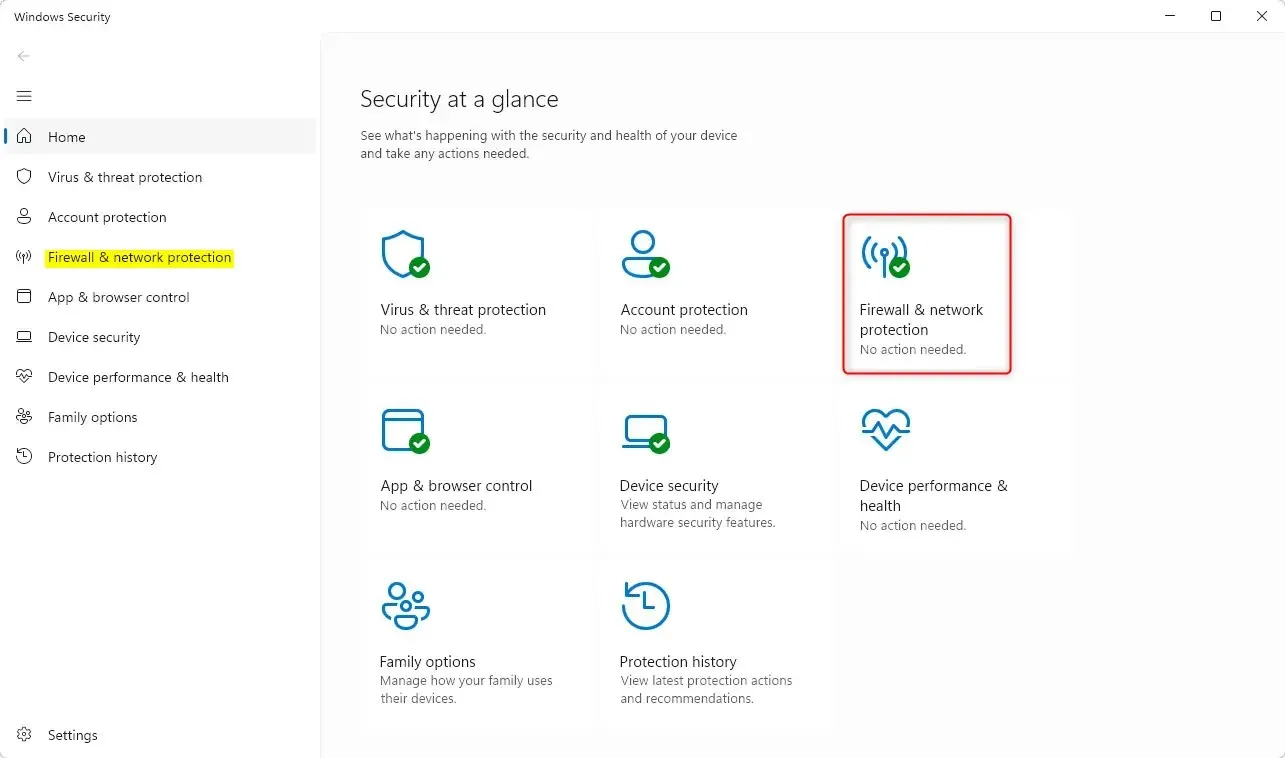Click "View latest protection actions and recommendations."
1285x758 pixels.
pos(706,690)
